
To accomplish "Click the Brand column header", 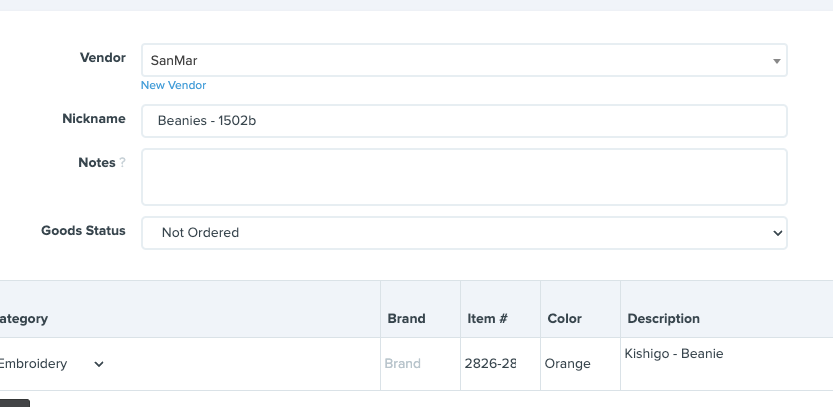I will click(406, 319).
